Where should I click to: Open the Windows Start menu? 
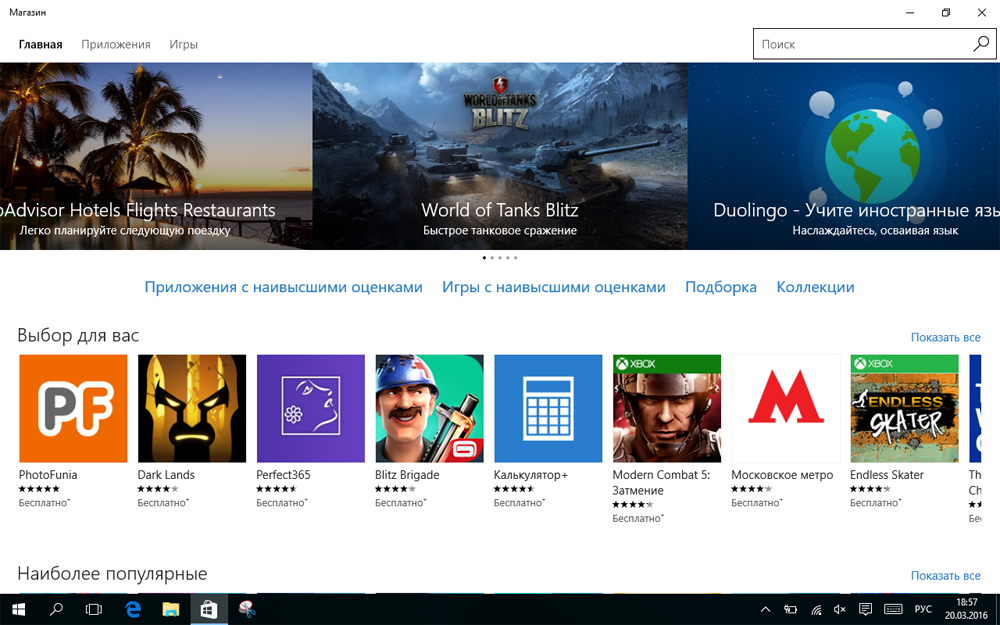tap(18, 610)
